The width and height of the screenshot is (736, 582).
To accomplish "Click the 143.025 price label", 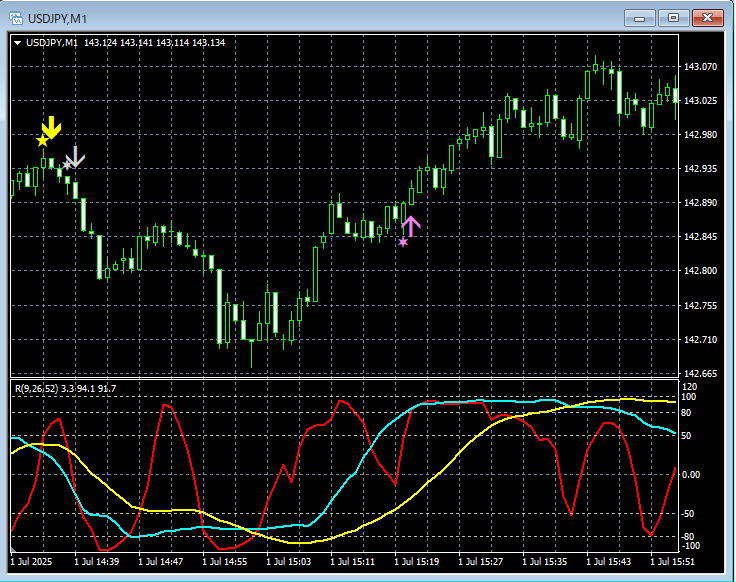I will [700, 100].
